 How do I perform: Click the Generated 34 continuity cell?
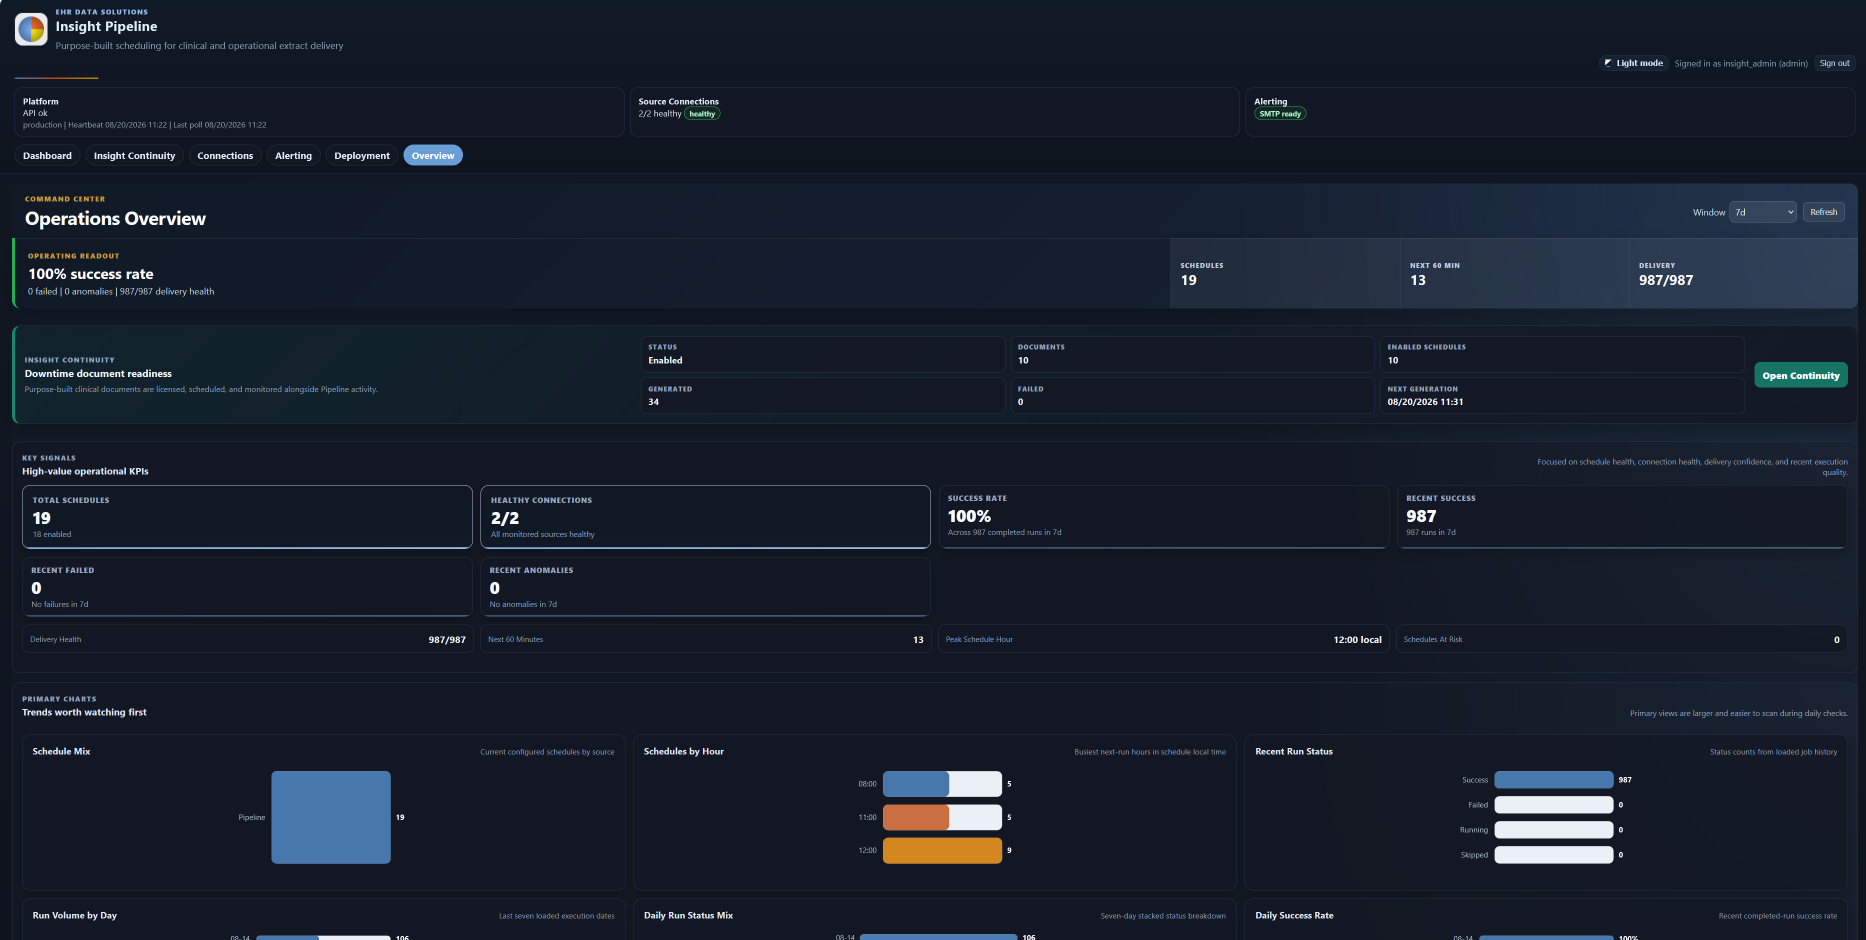click(822, 395)
